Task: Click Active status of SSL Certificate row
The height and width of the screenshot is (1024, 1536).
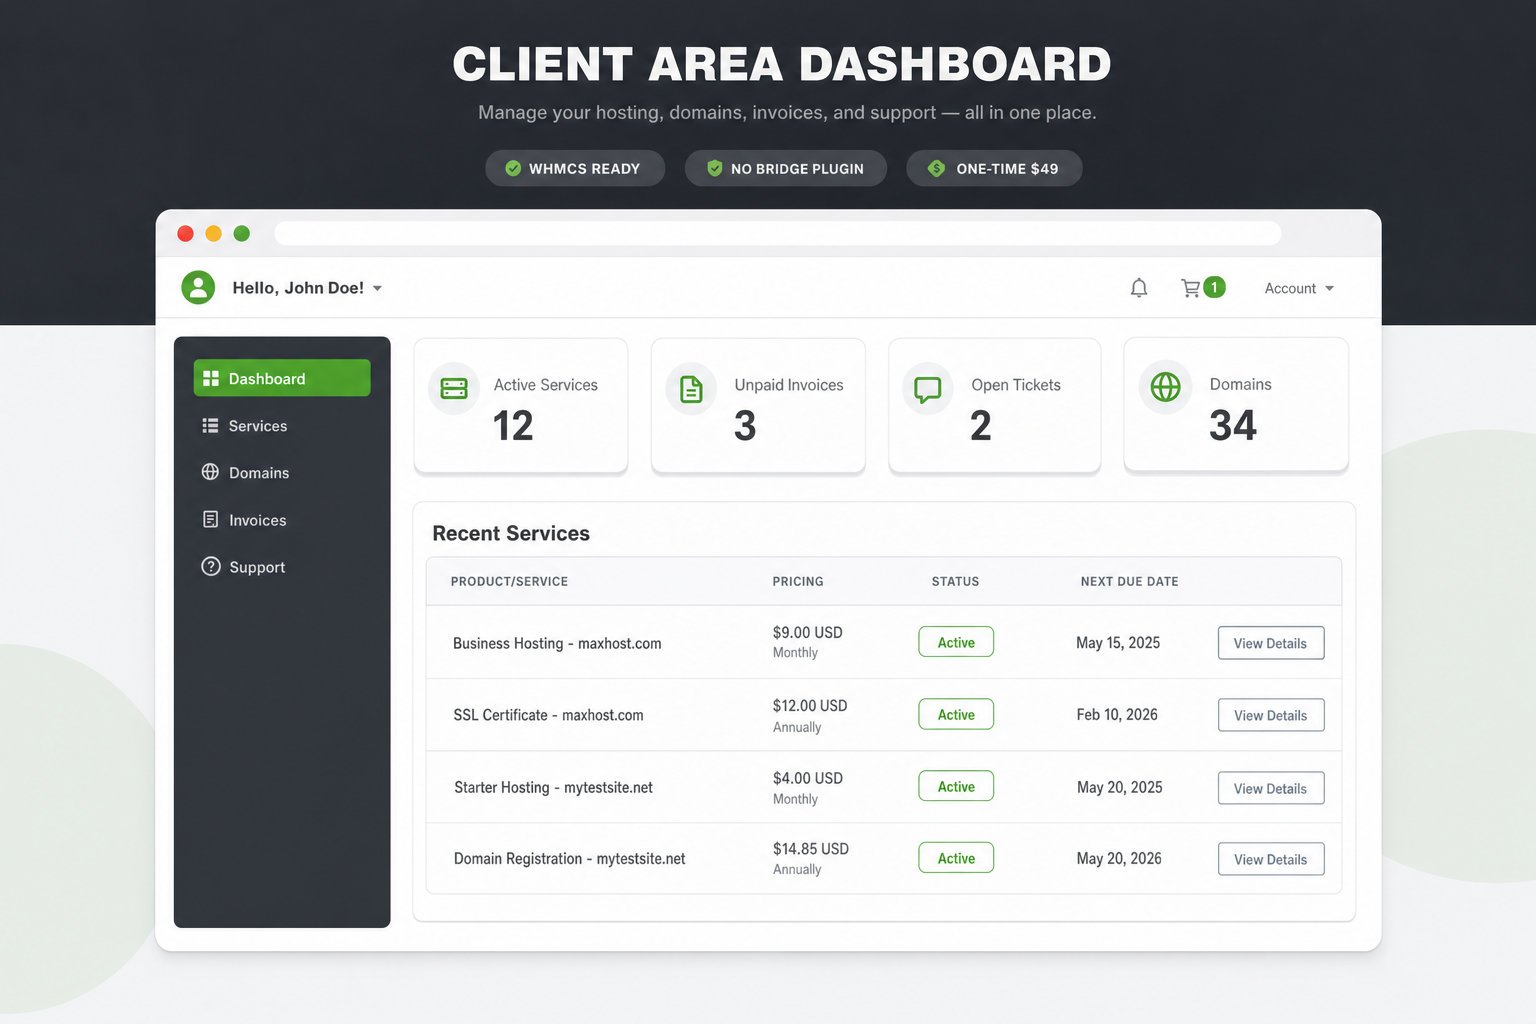Action: pyautogui.click(x=956, y=714)
